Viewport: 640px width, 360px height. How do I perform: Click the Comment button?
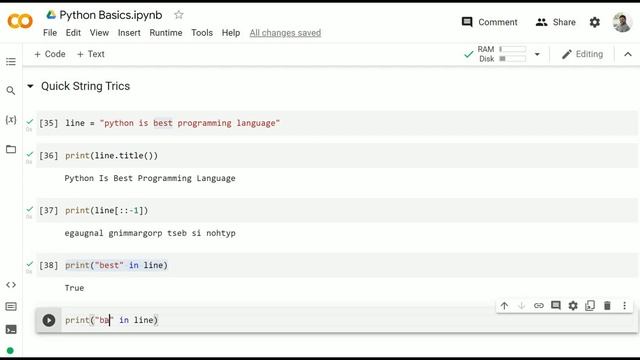pyautogui.click(x=489, y=22)
